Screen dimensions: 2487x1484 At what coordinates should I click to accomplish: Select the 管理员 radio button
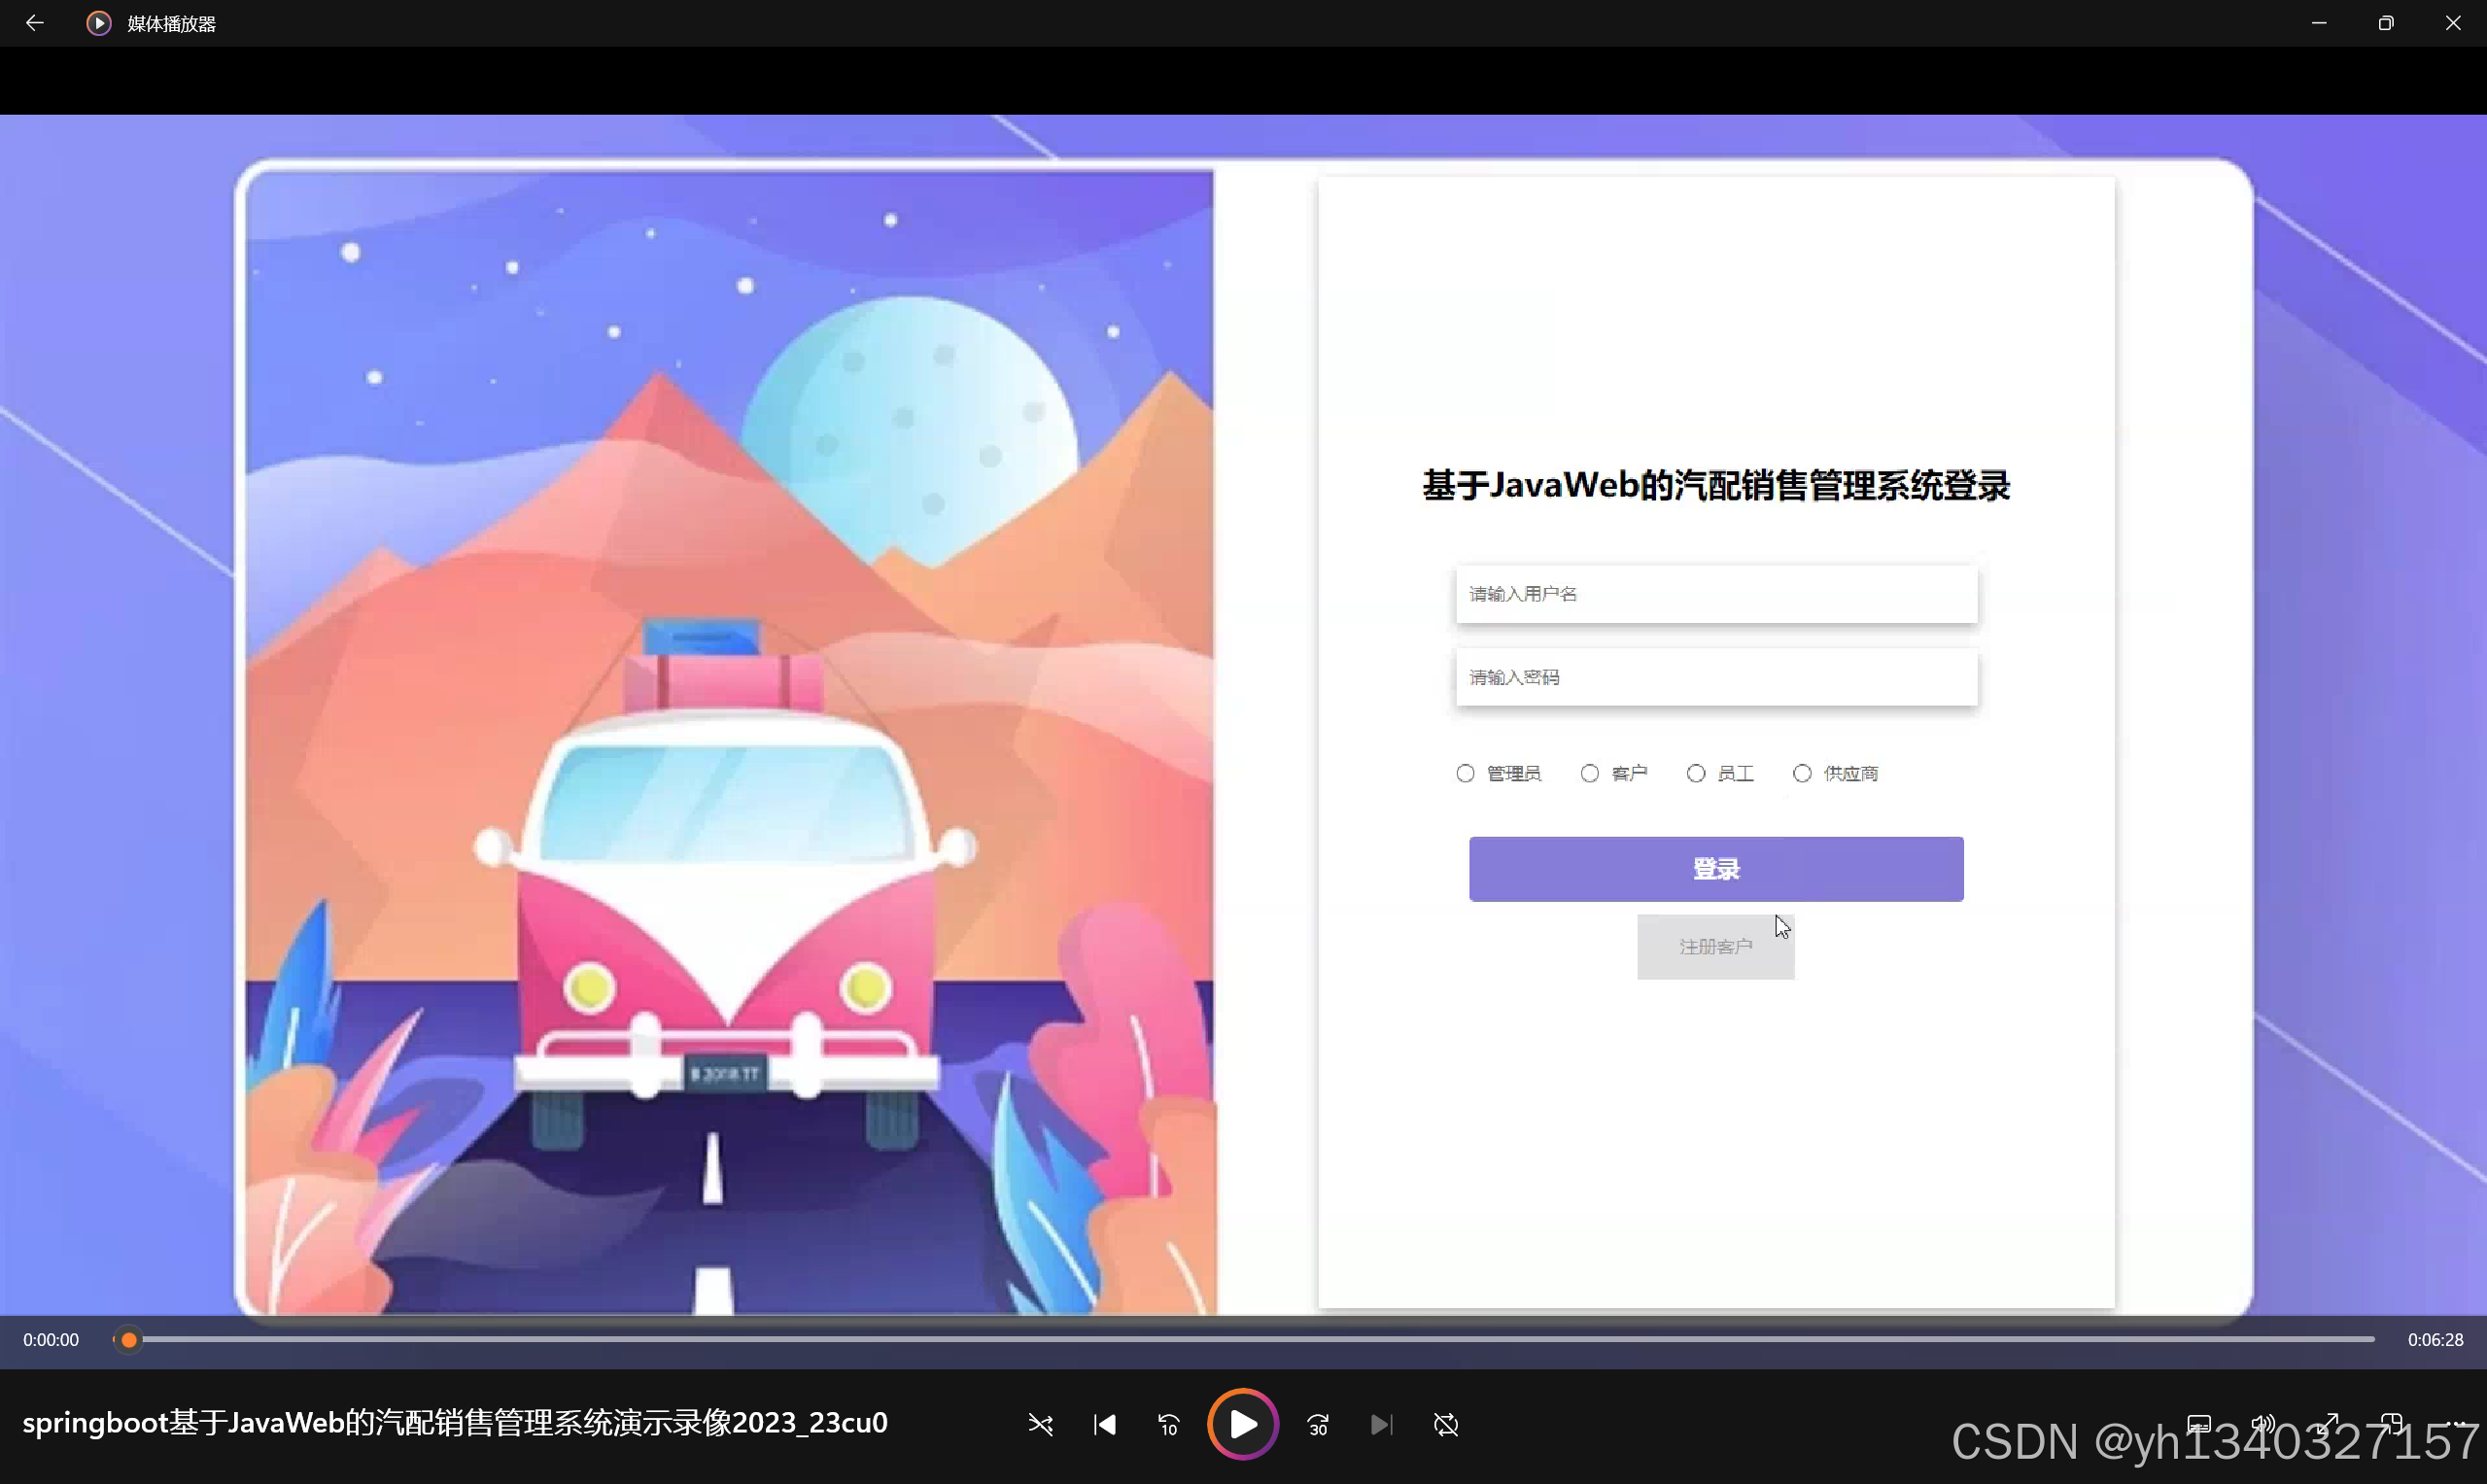[1465, 773]
